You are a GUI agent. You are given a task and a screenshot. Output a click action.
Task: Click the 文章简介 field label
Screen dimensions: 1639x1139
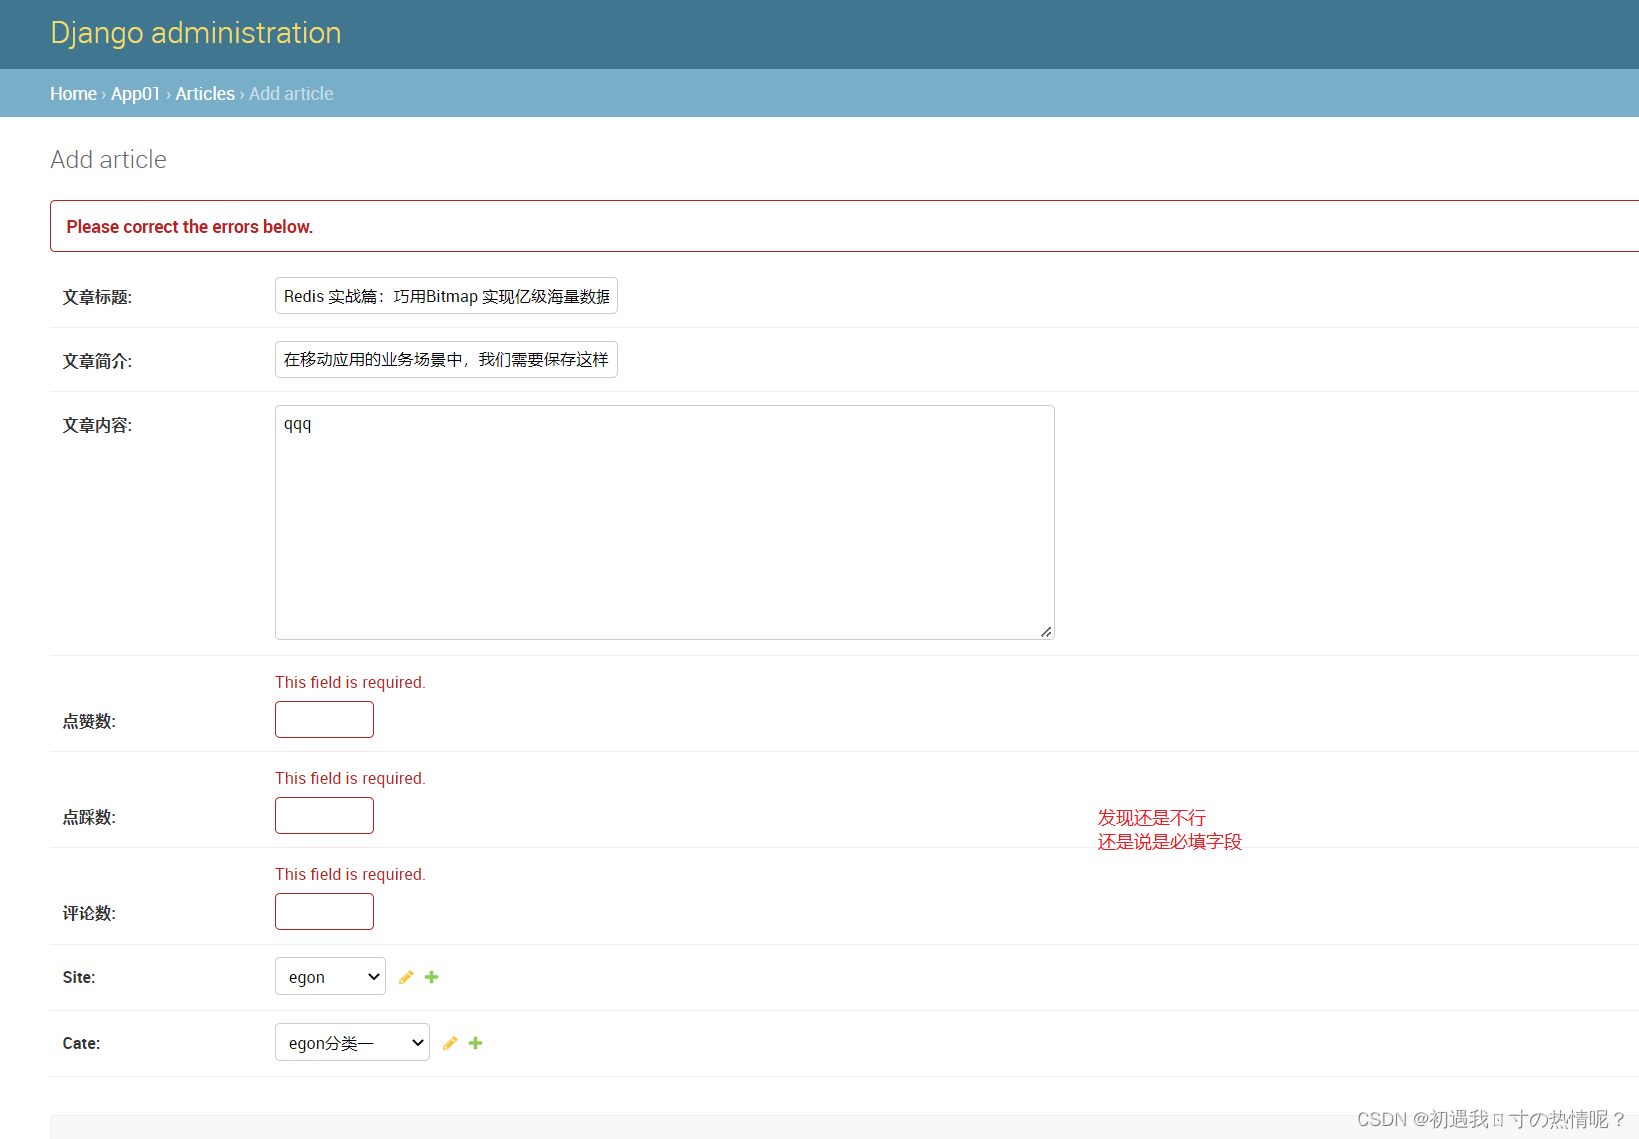[x=97, y=361]
